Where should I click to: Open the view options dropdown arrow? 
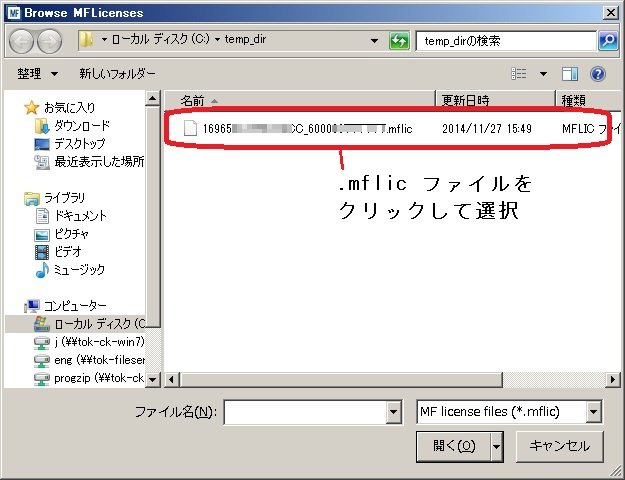pyautogui.click(x=543, y=74)
